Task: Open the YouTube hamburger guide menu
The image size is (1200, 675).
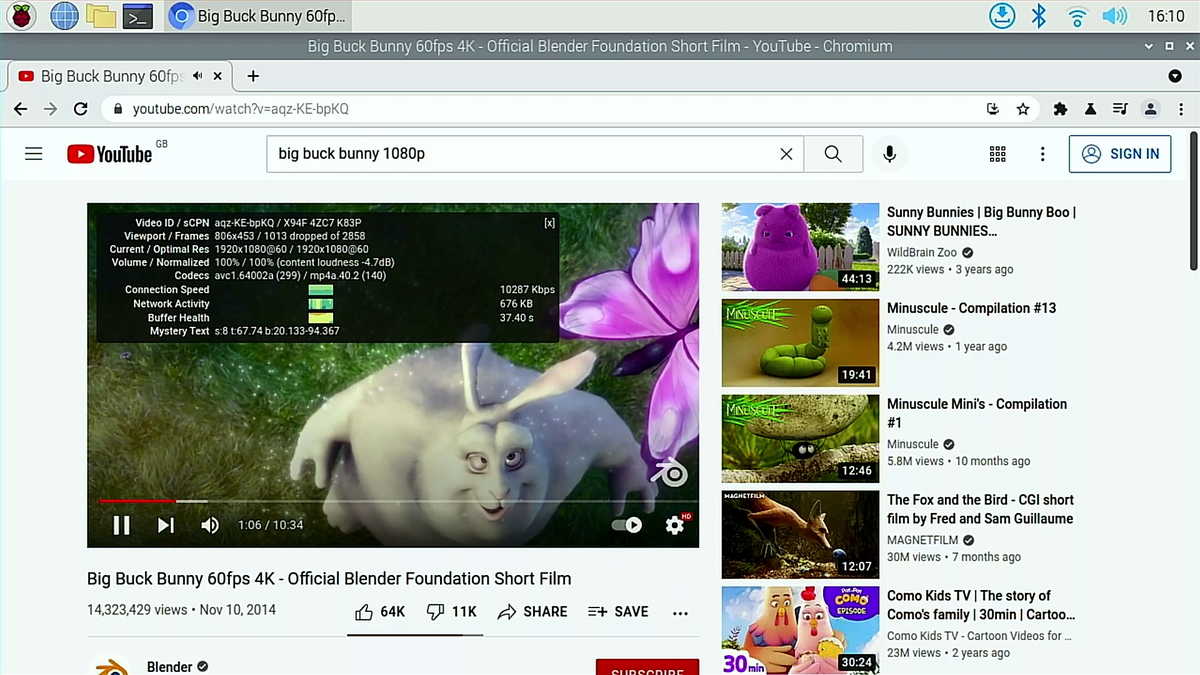Action: [x=34, y=154]
